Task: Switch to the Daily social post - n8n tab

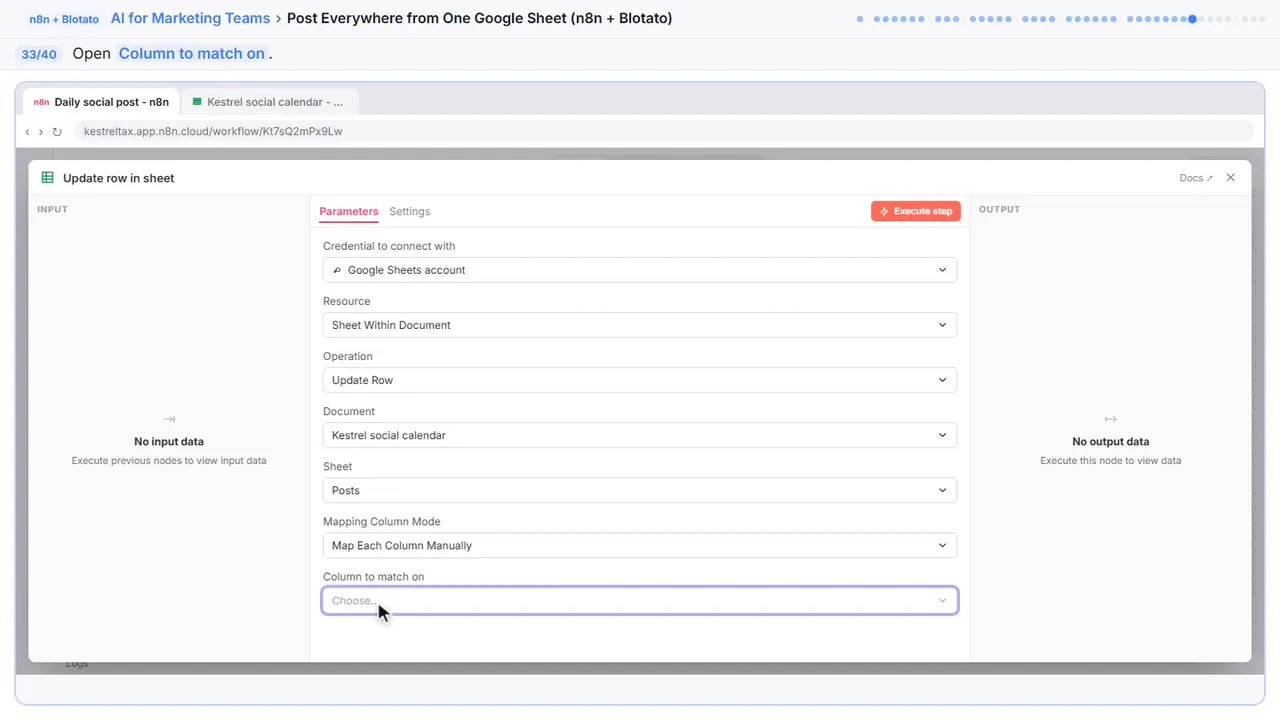Action: click(101, 102)
